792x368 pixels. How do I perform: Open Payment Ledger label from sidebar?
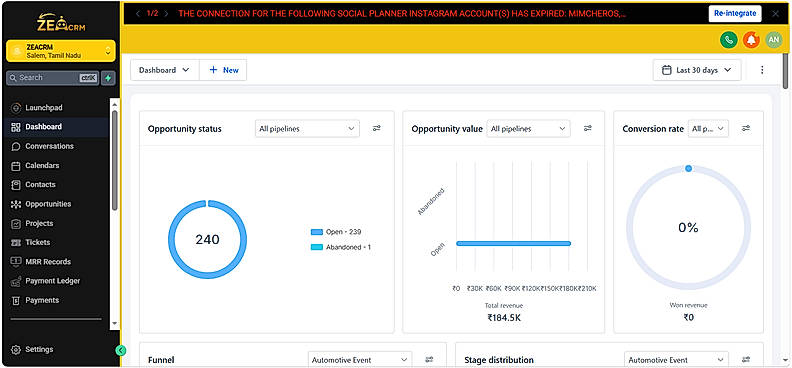point(53,281)
